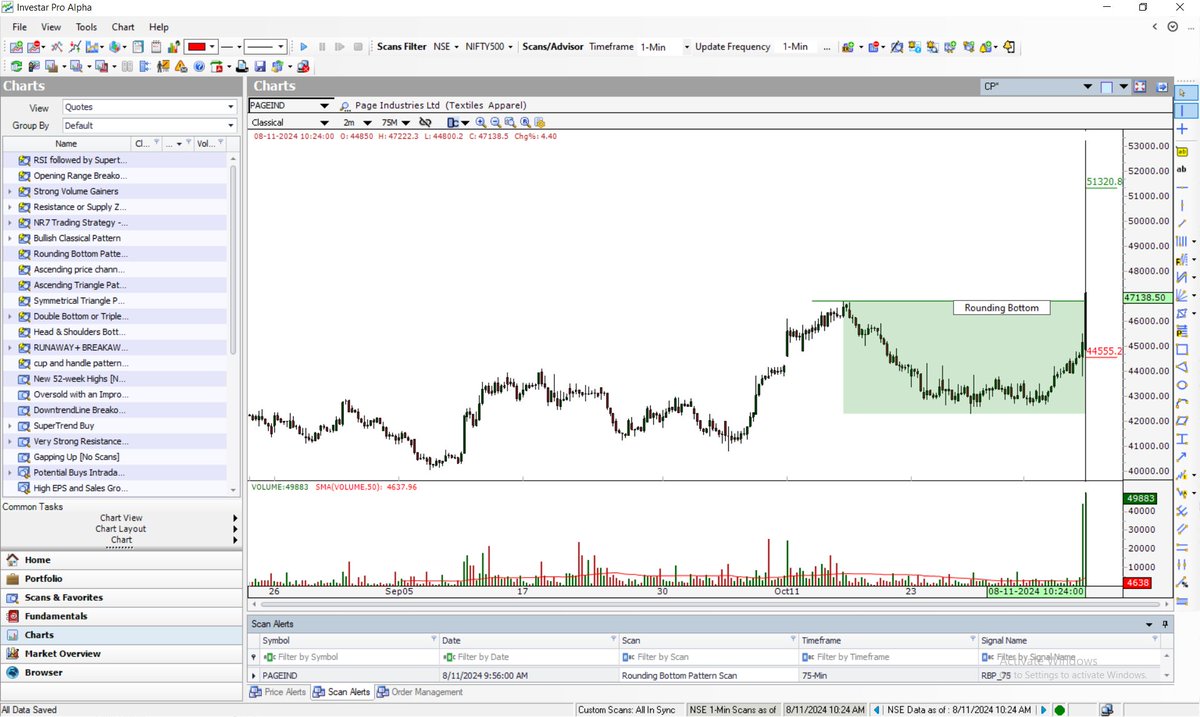
Task: Open the View menu
Action: coord(51,27)
